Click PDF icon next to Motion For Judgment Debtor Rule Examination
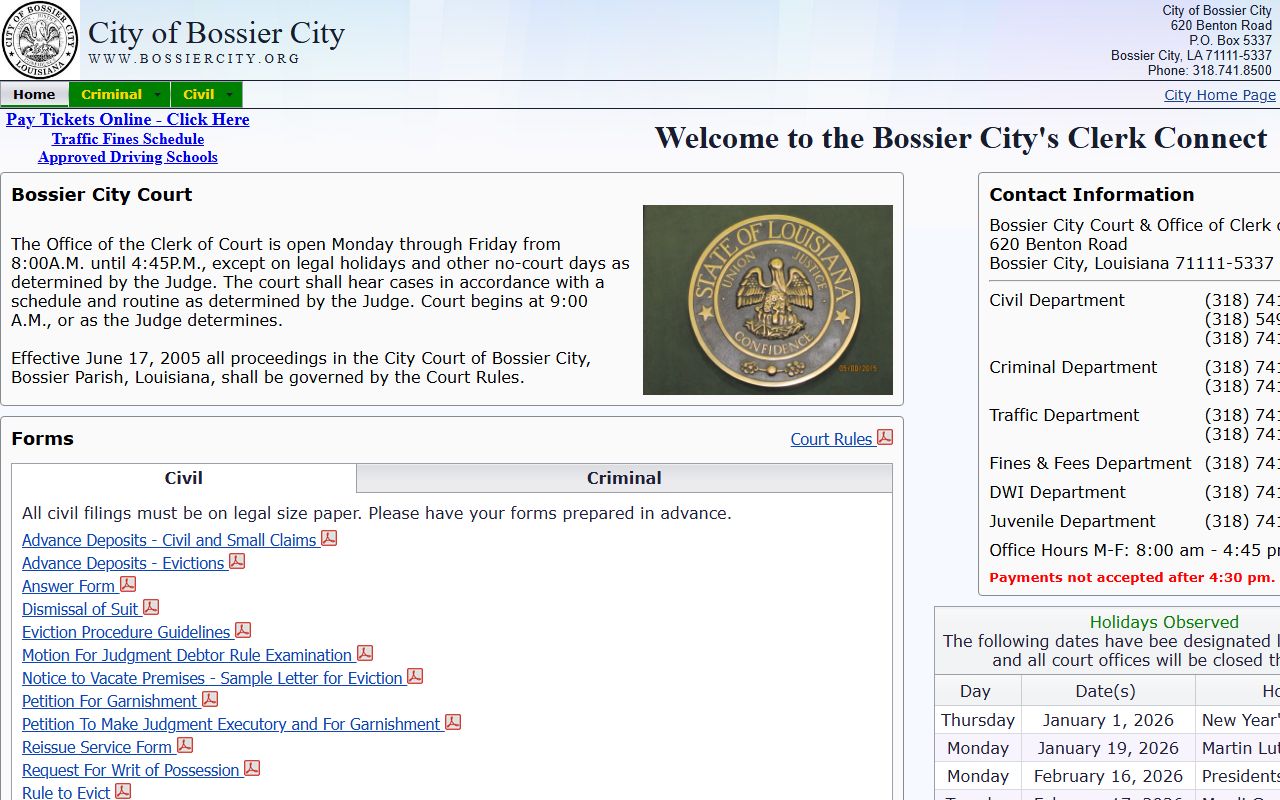This screenshot has width=1280, height=800. point(365,653)
